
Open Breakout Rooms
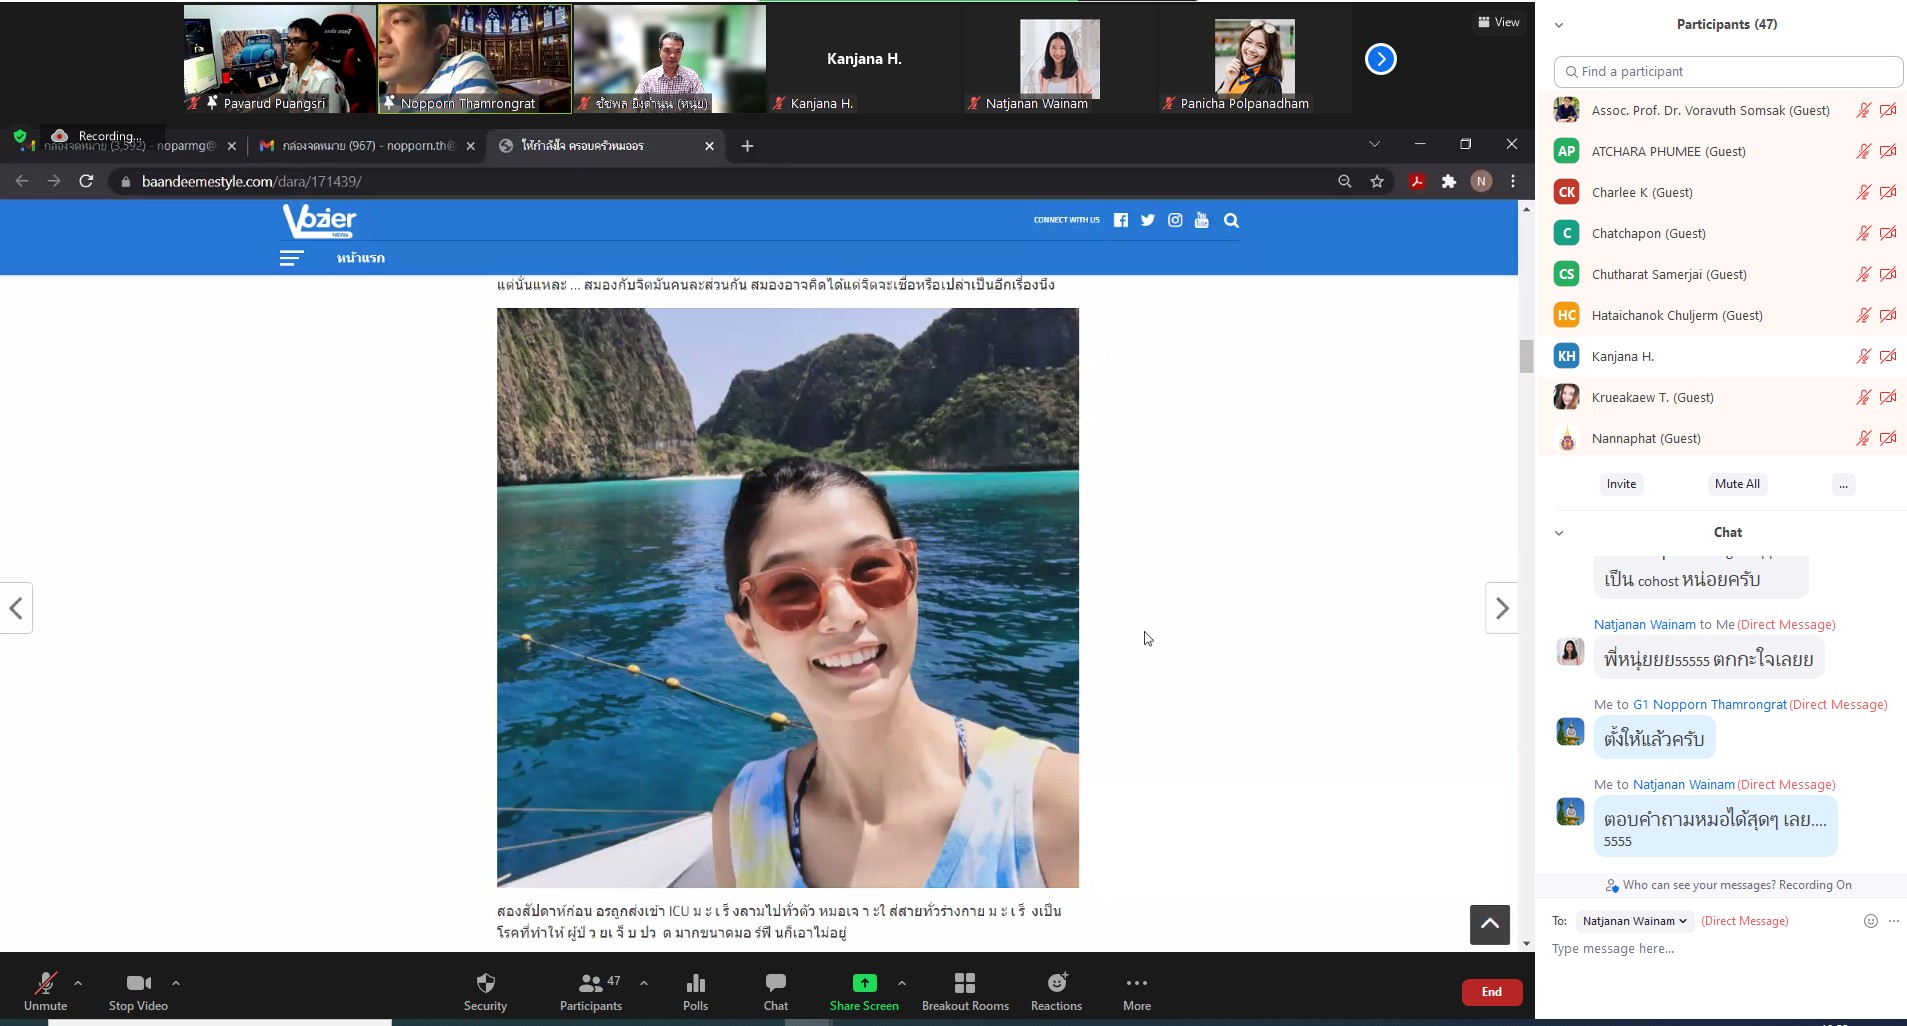[x=964, y=984]
